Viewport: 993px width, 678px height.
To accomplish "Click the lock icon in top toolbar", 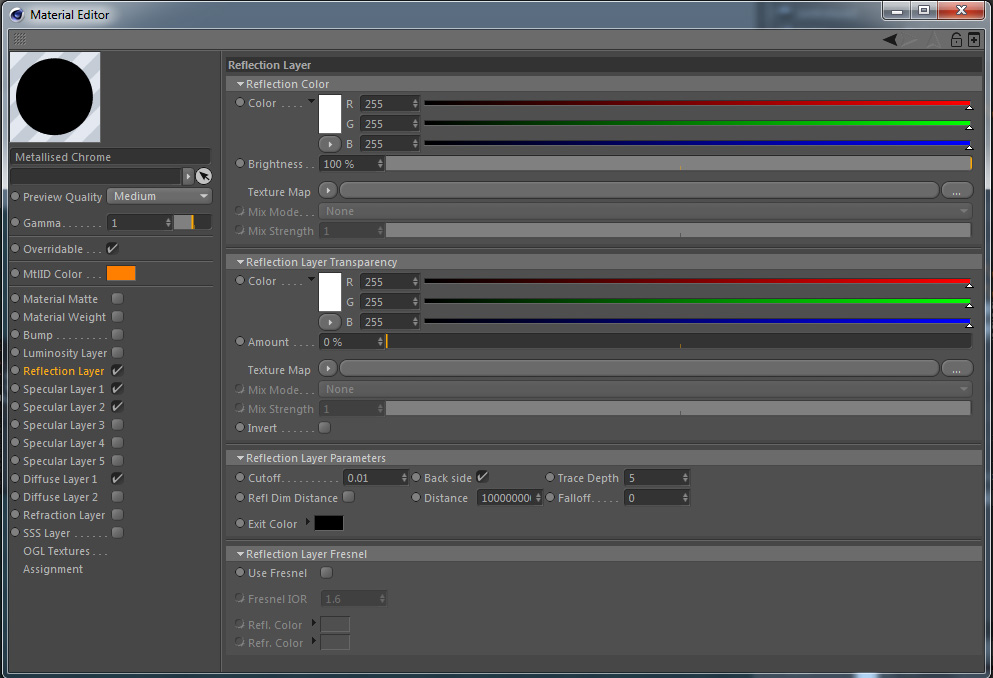I will [x=956, y=40].
